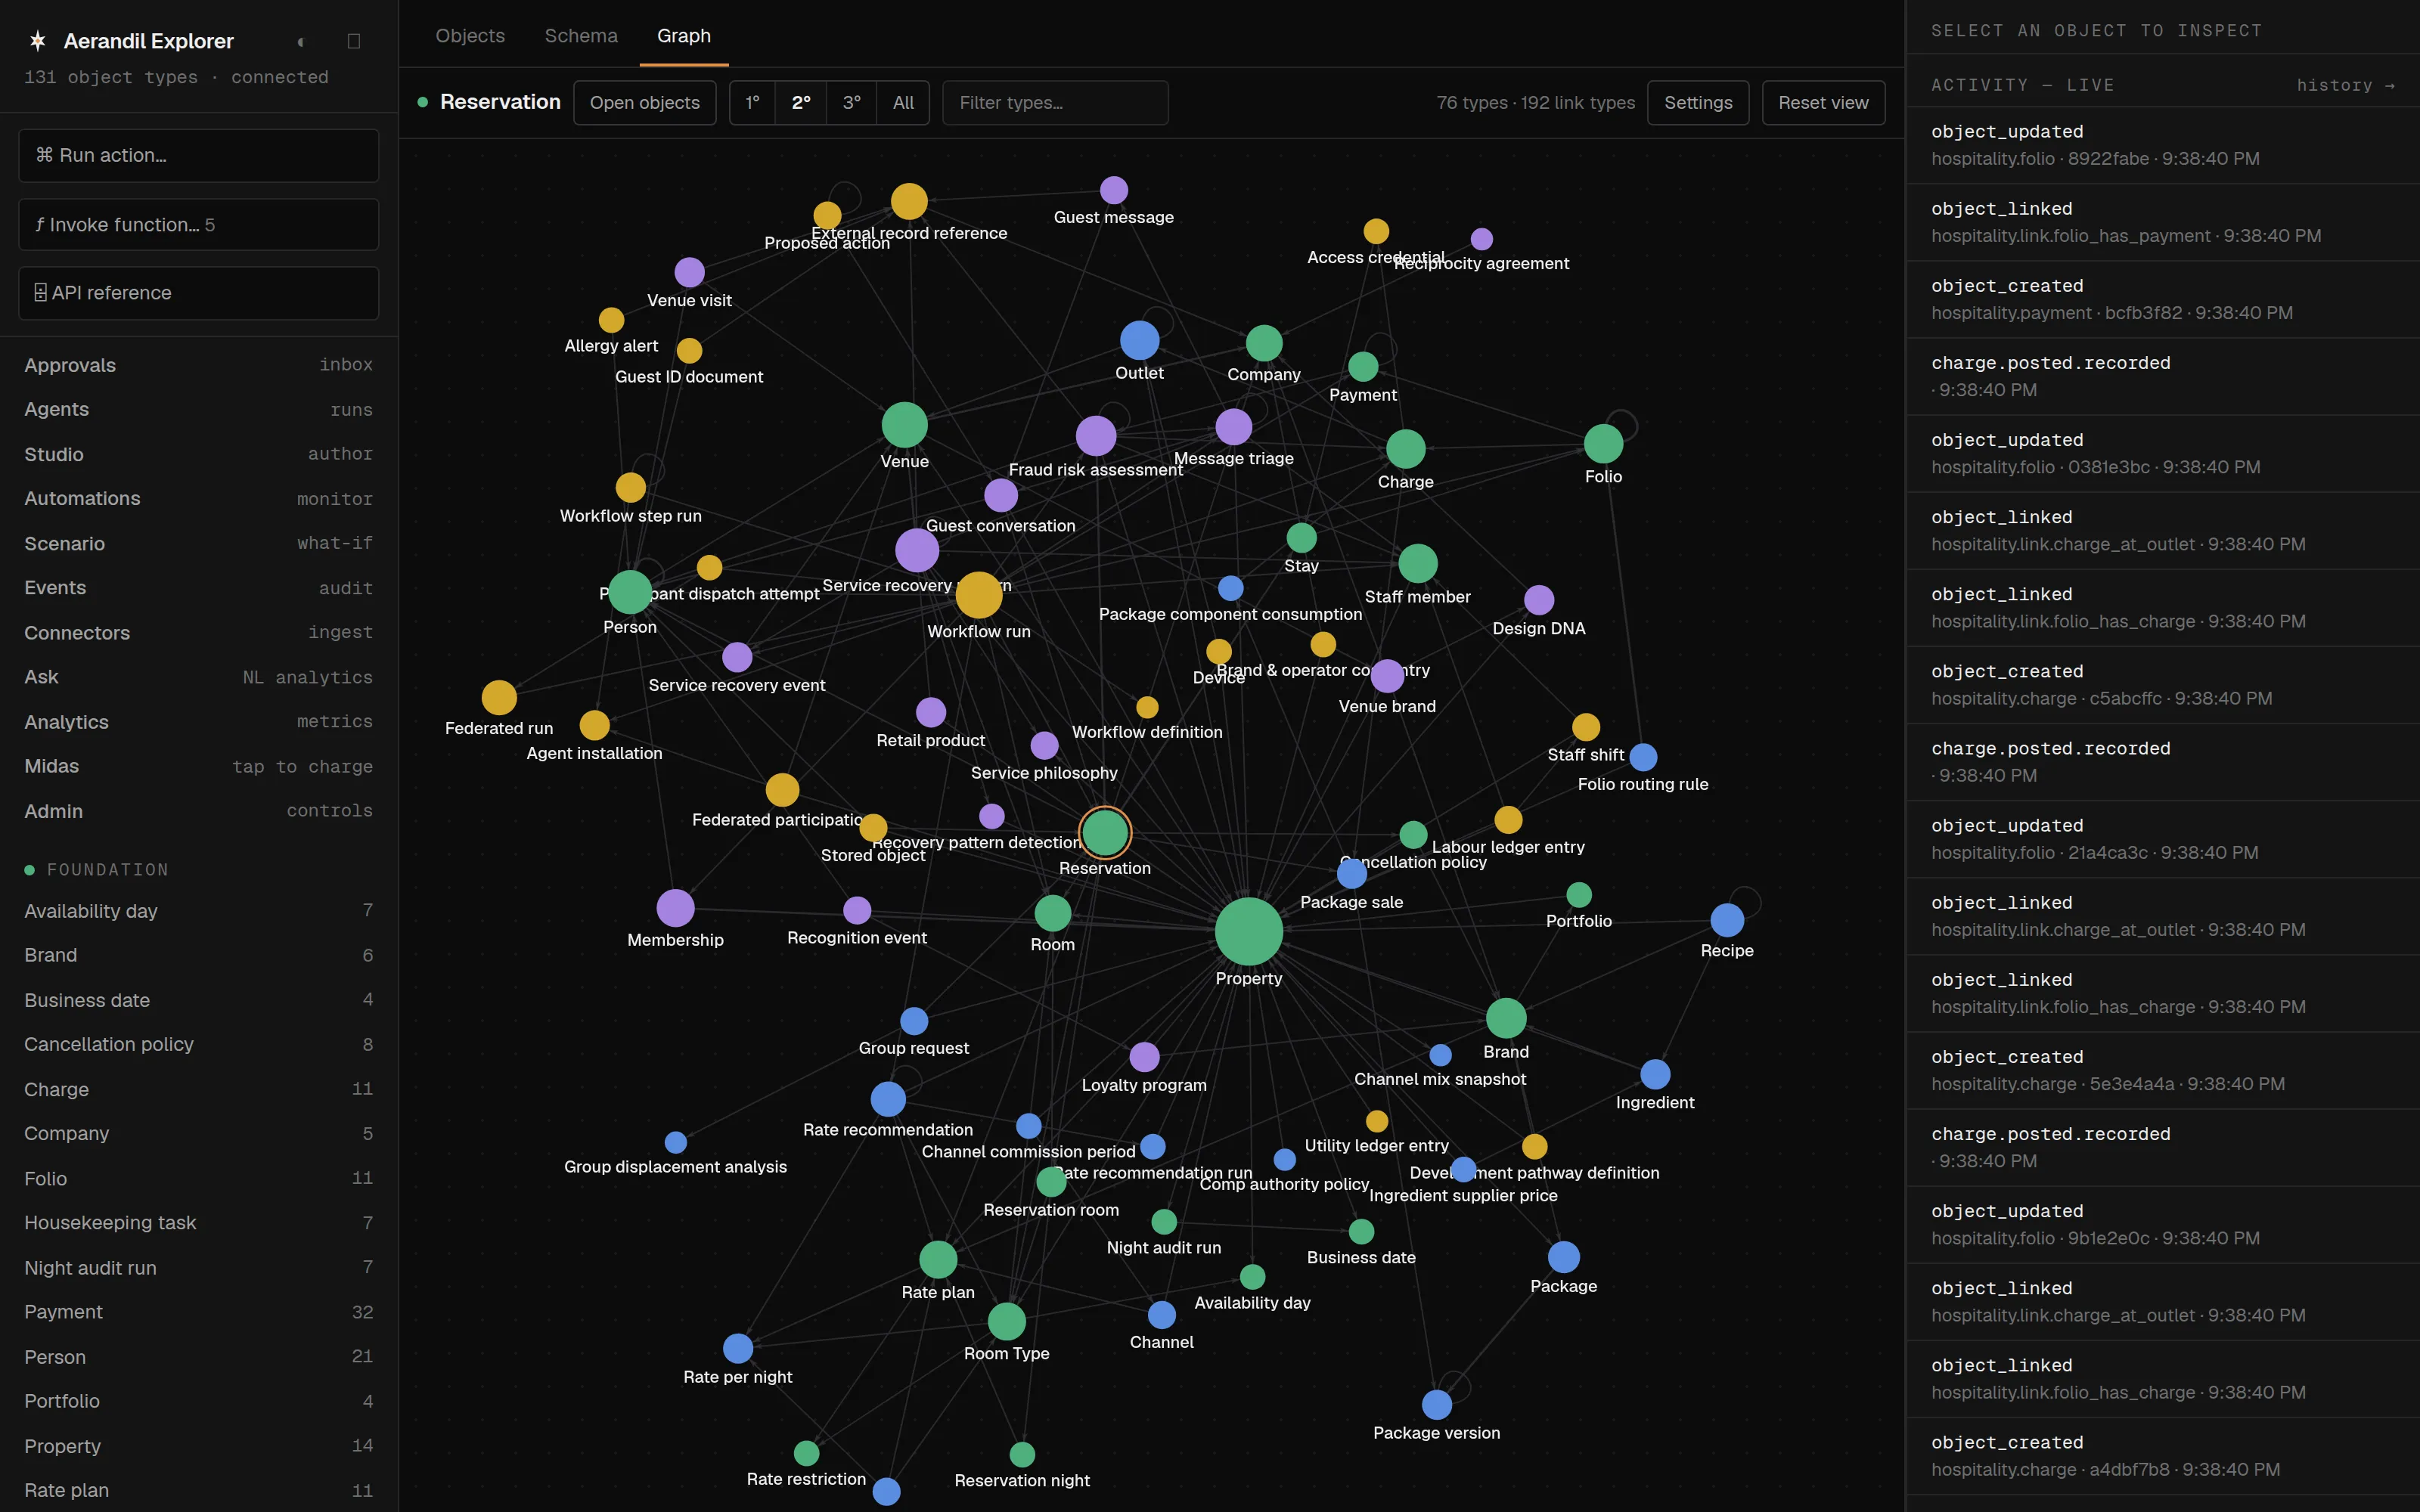Viewport: 2420px width, 1512px height.
Task: Open the activity history link
Action: pyautogui.click(x=2345, y=86)
